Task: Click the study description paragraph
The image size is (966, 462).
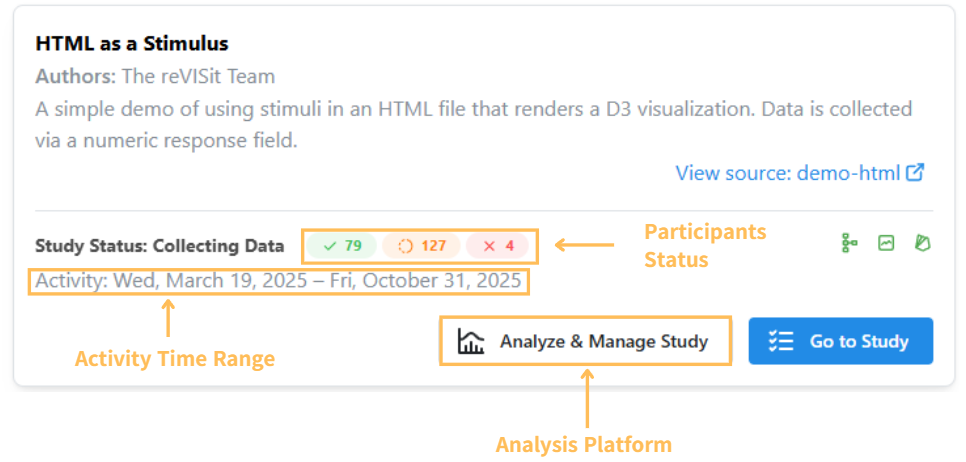Action: tap(473, 124)
